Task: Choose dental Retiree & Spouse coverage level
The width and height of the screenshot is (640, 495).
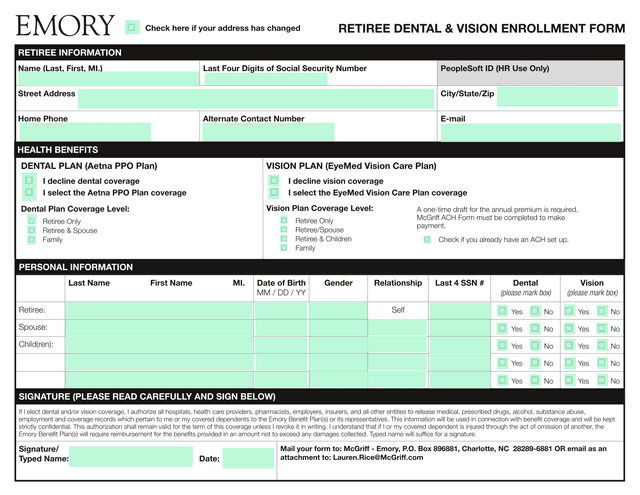Action: [x=32, y=230]
